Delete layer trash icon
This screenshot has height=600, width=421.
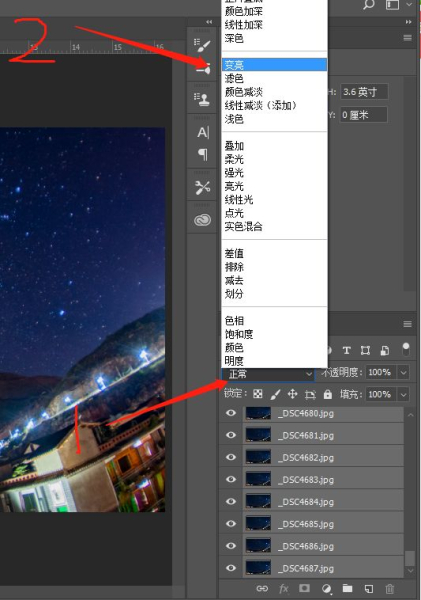click(390, 589)
